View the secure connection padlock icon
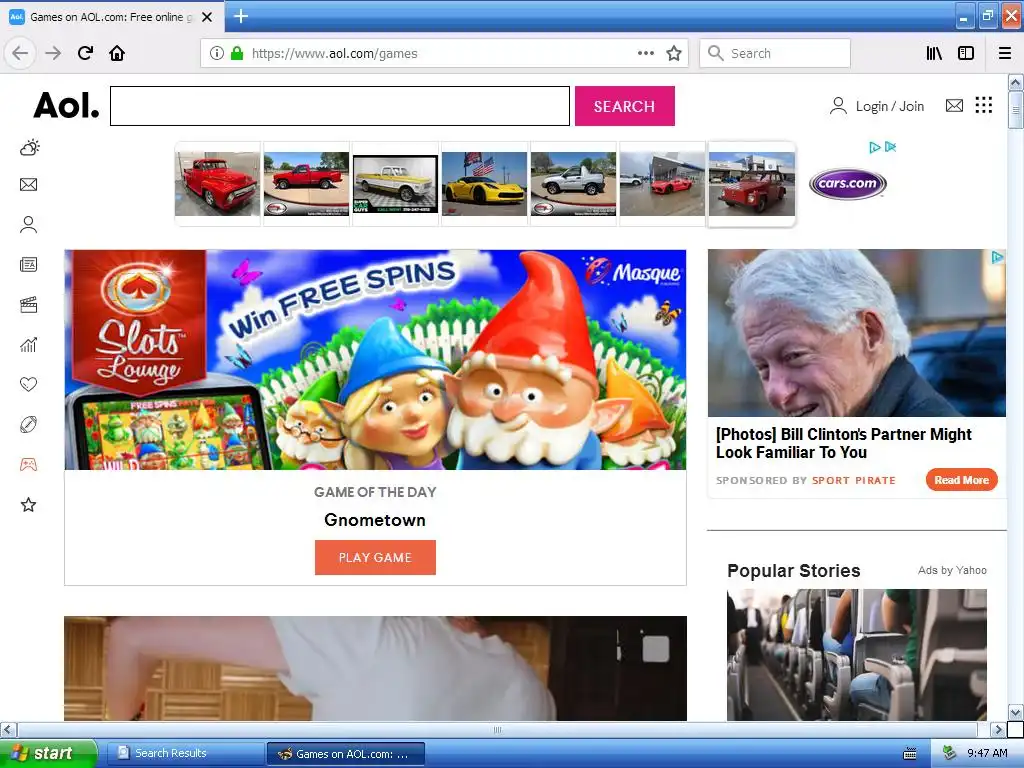The image size is (1024, 768). tap(237, 53)
